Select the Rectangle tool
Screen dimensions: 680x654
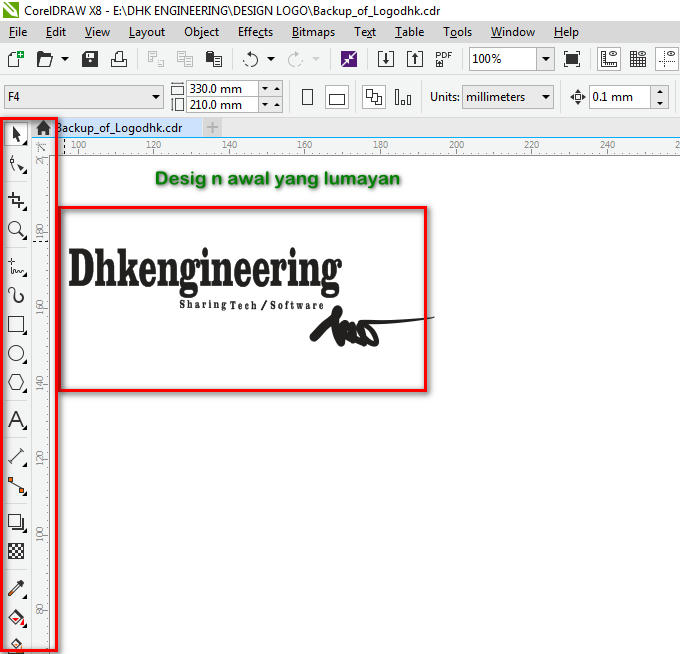[x=16, y=324]
